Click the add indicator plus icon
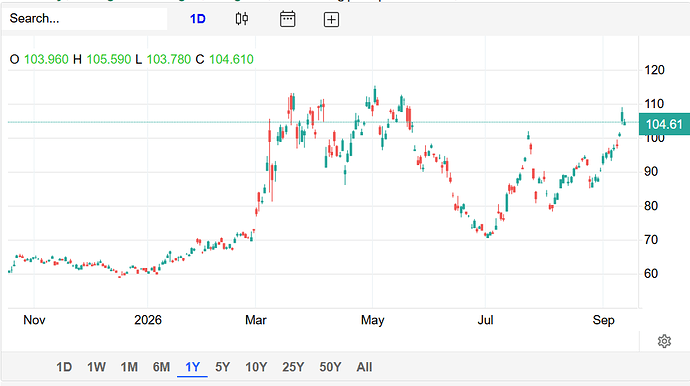 click(x=331, y=19)
